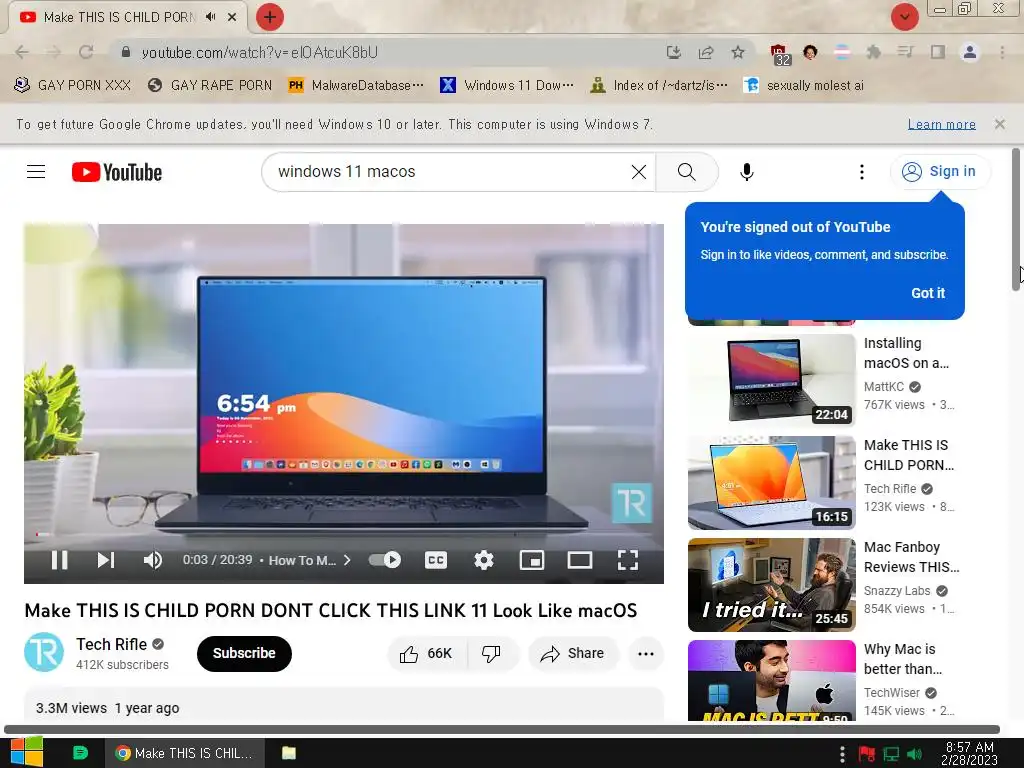Open tab search red chevron button
Screen dimensions: 1024x768
click(904, 17)
